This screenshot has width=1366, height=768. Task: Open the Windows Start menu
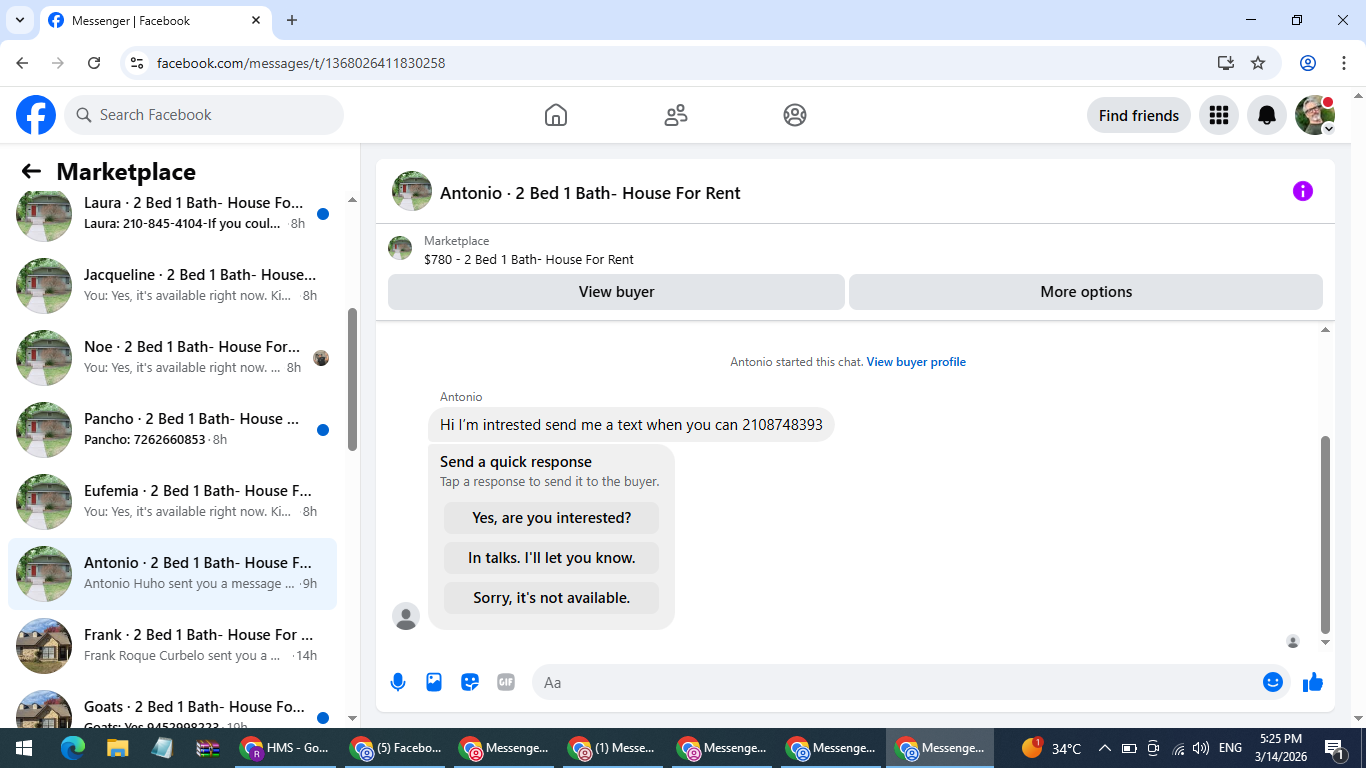click(23, 748)
